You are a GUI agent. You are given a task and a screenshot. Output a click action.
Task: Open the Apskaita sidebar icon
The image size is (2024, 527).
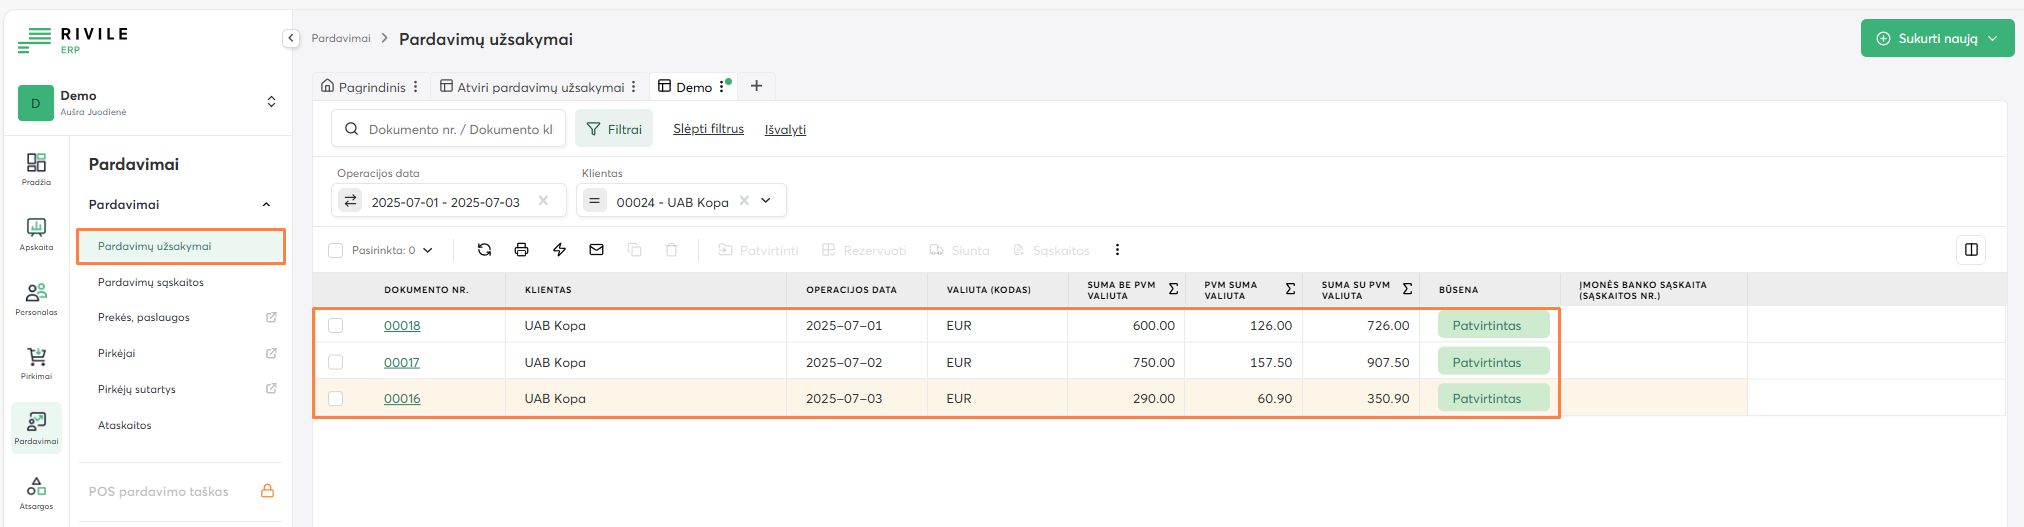(36, 233)
